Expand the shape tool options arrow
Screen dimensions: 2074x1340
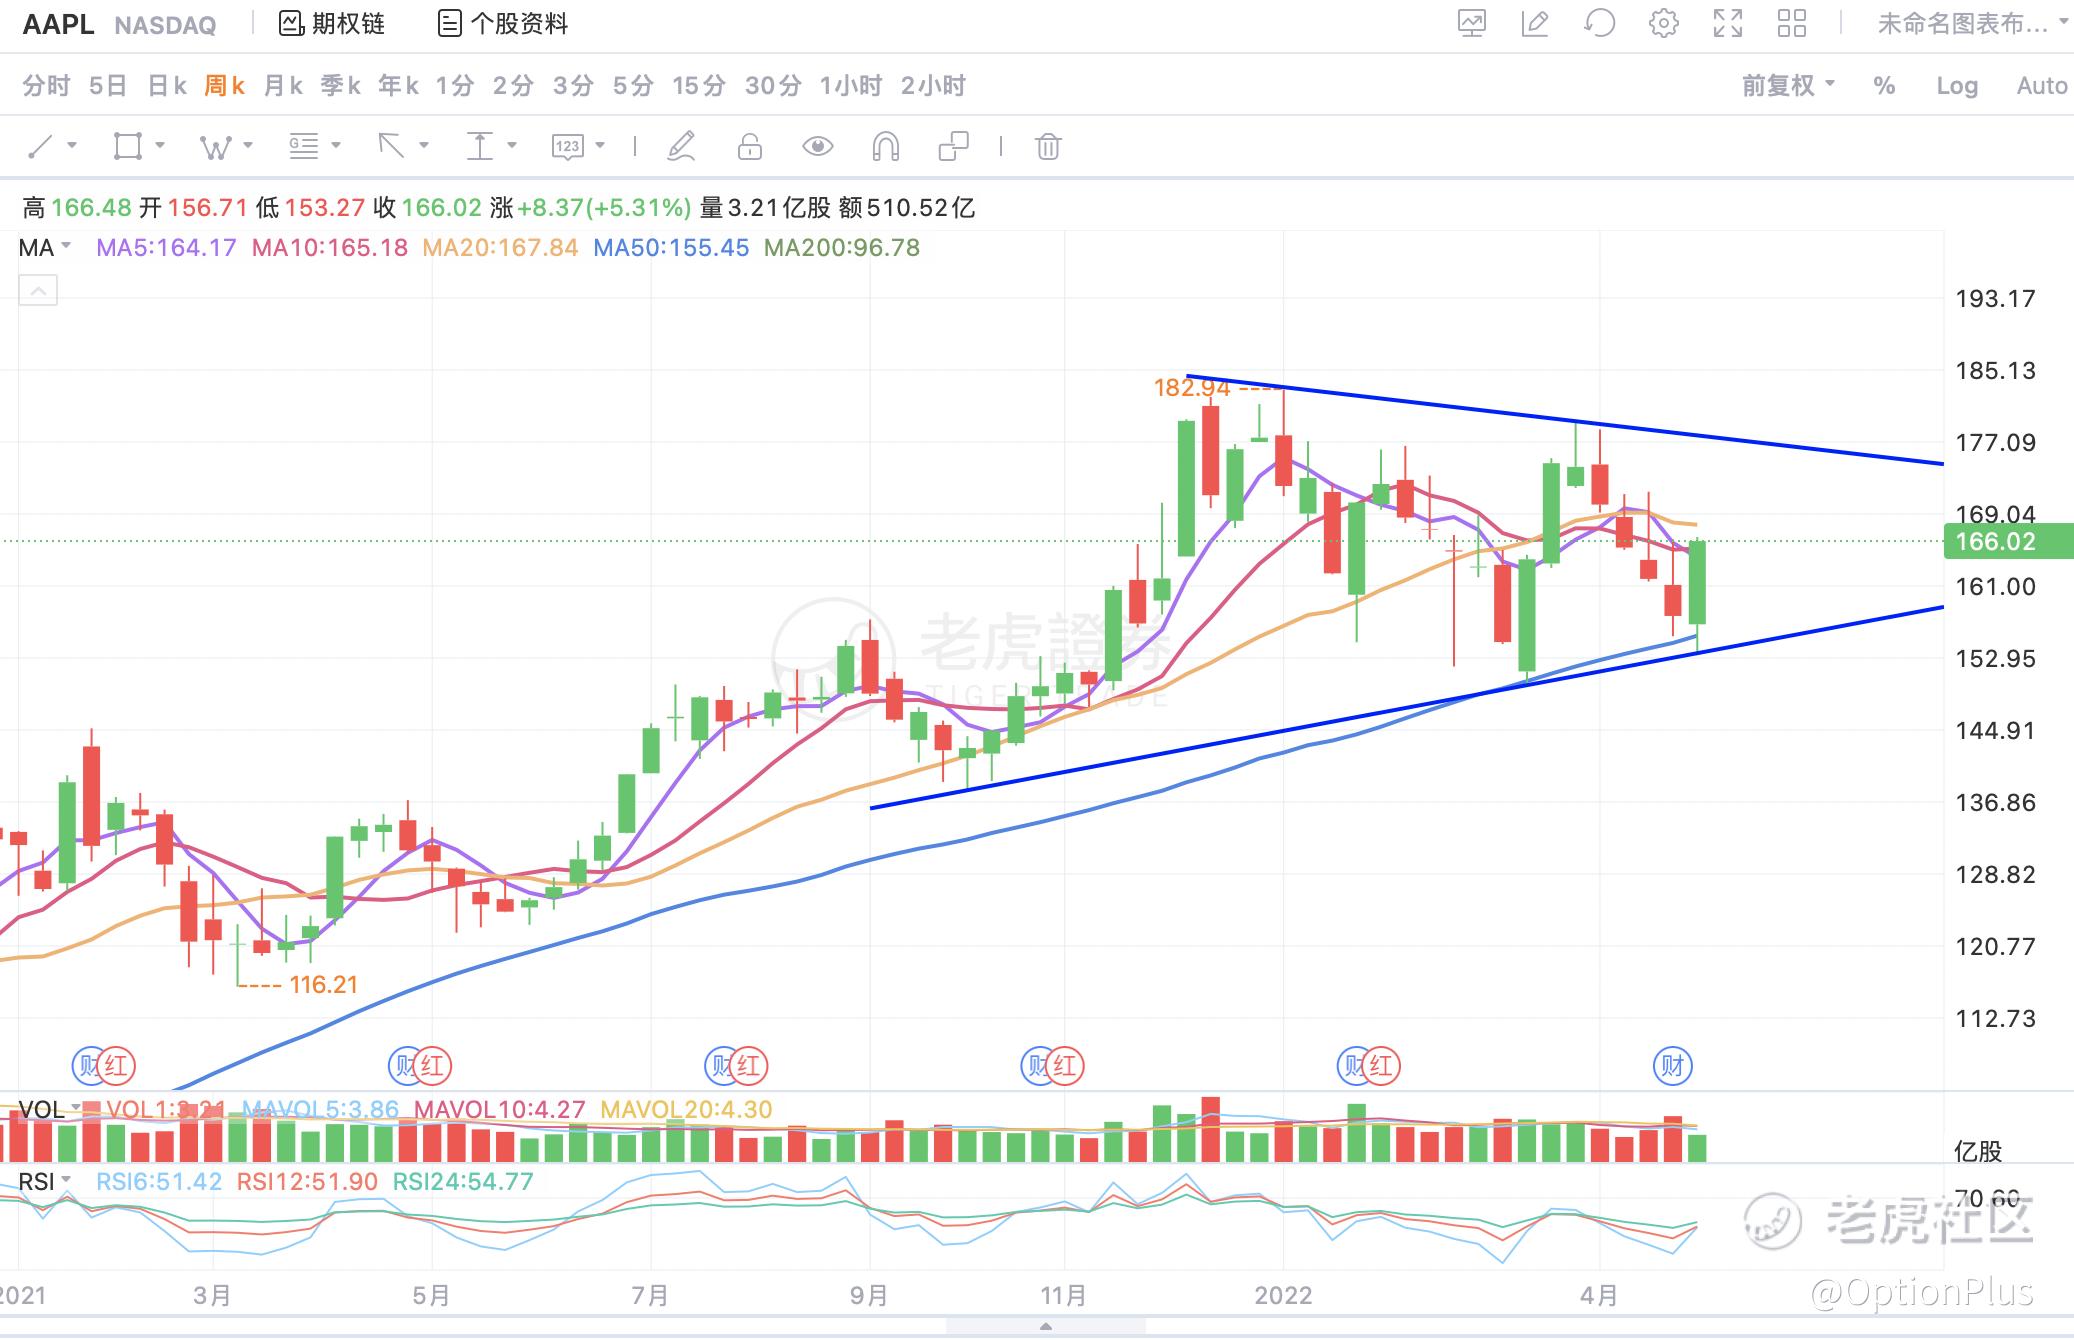pos(160,146)
